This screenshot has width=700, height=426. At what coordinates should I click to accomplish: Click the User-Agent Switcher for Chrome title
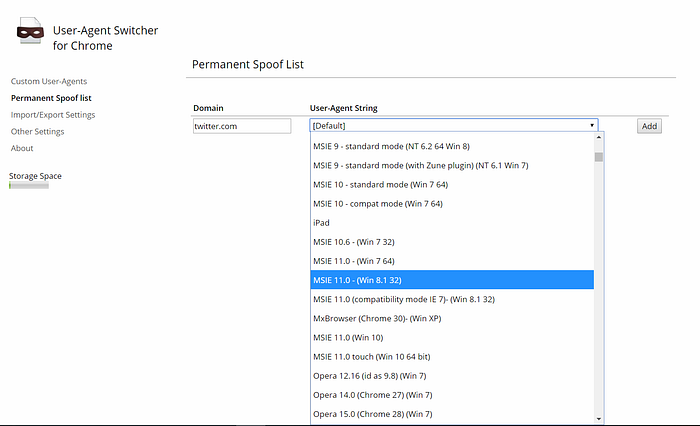point(105,38)
